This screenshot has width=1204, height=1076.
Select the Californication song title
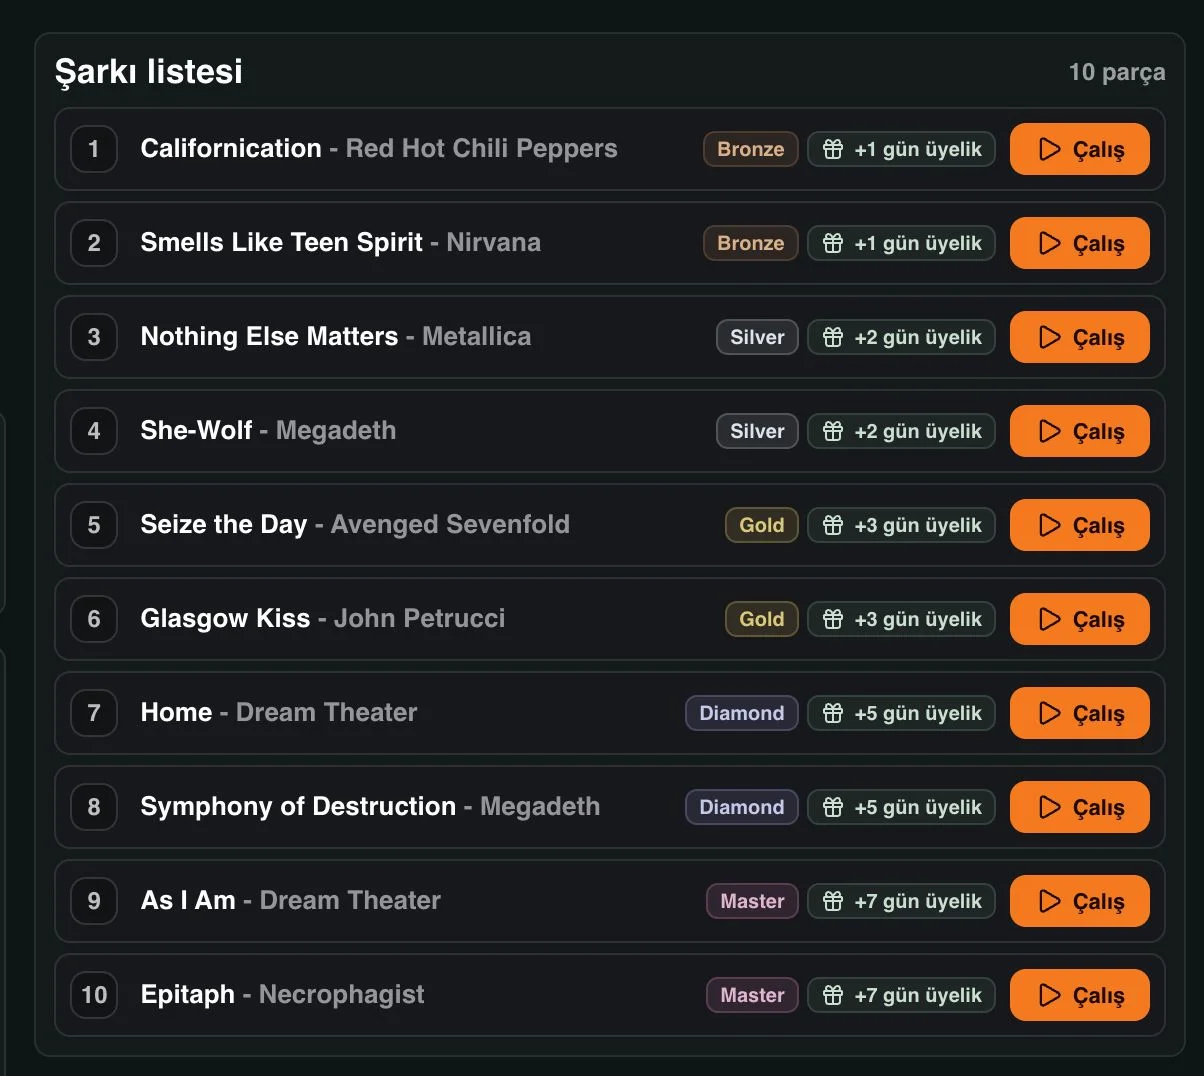pyautogui.click(x=231, y=148)
